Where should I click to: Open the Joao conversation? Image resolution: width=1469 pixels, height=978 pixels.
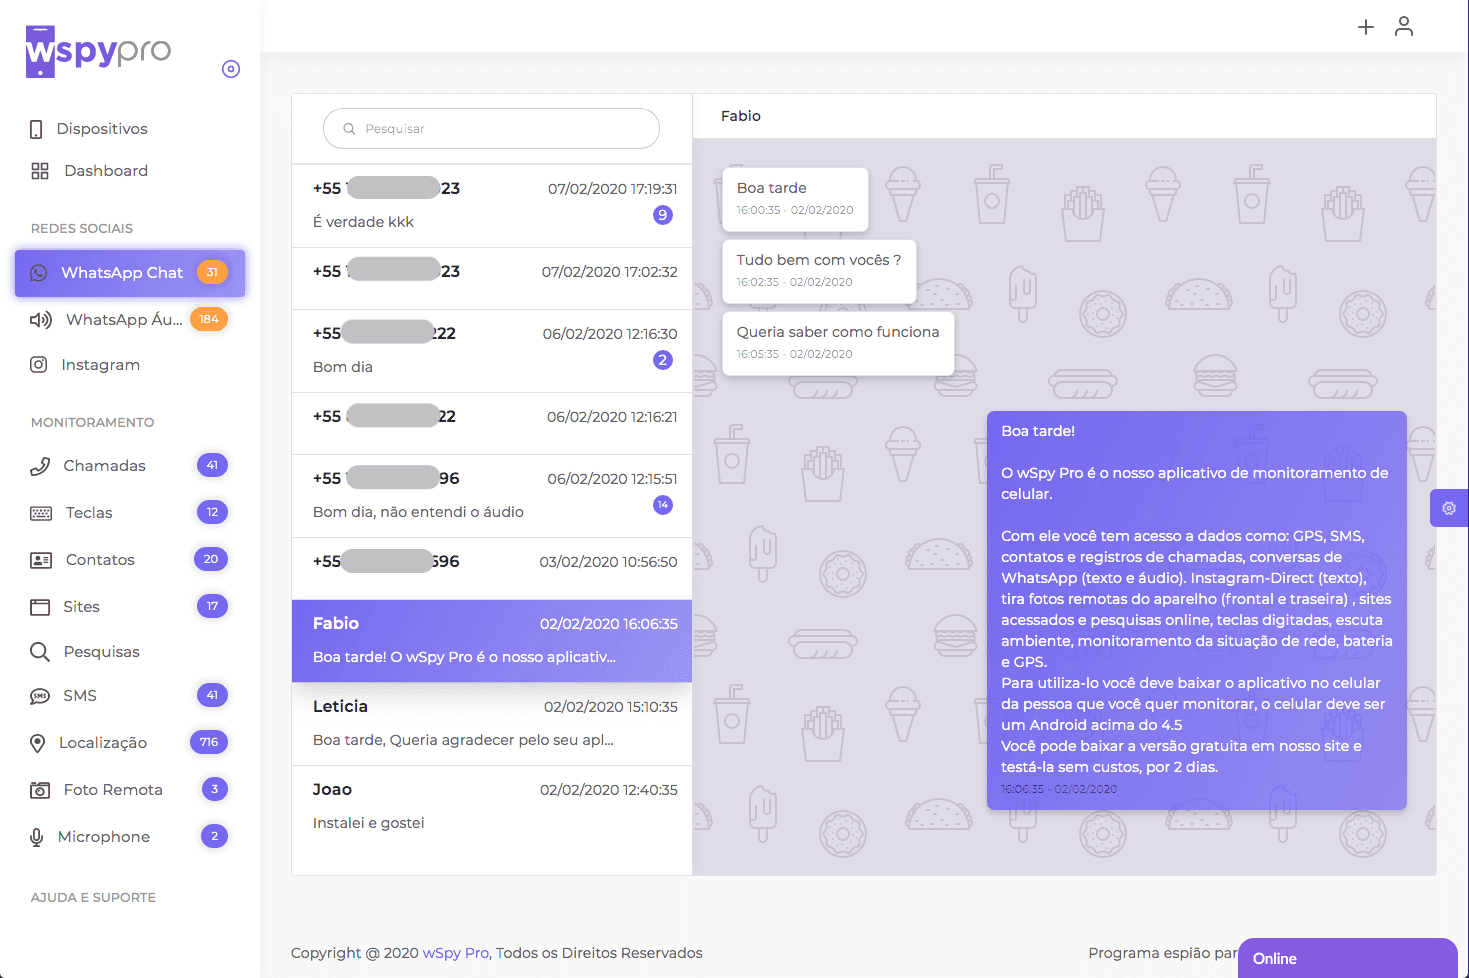coord(492,807)
